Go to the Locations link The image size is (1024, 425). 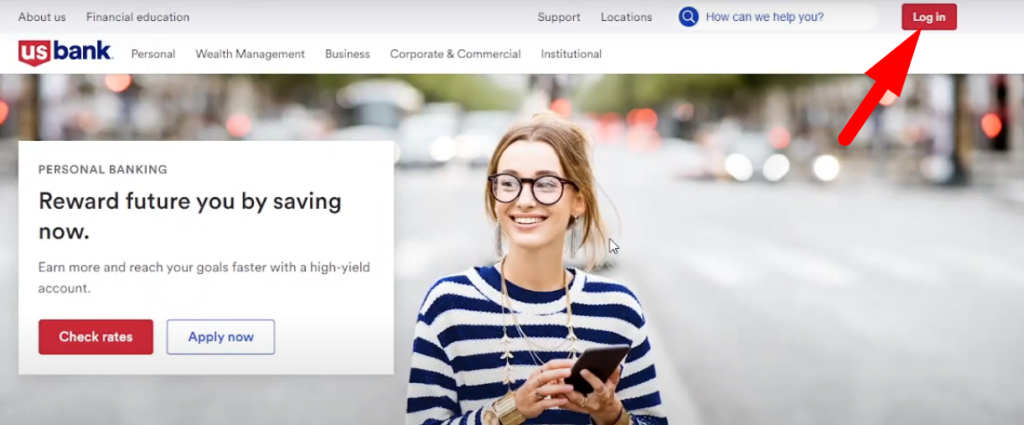(x=626, y=17)
